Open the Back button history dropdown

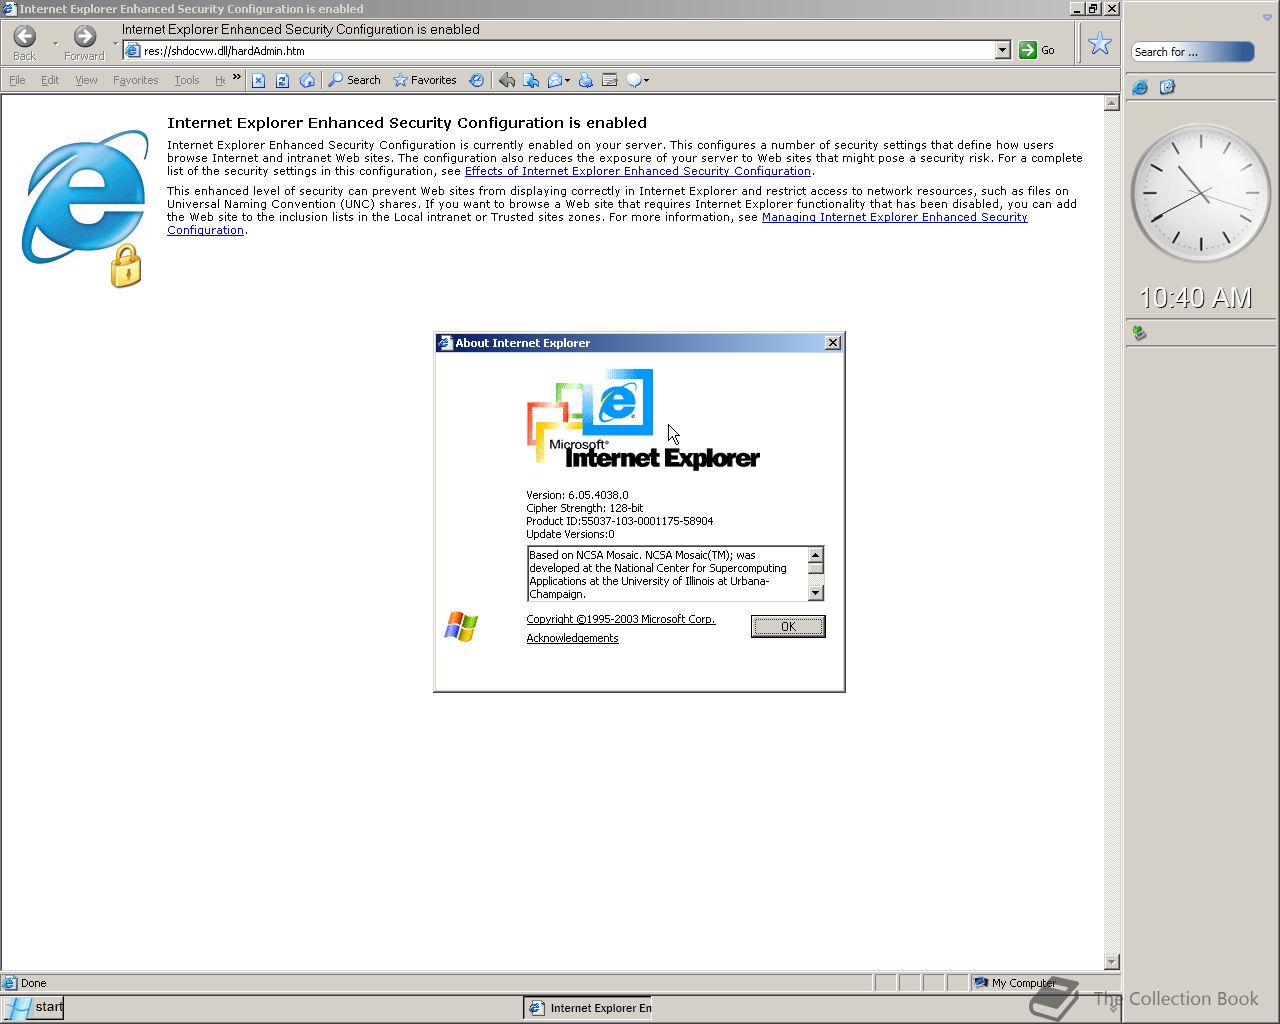click(54, 43)
